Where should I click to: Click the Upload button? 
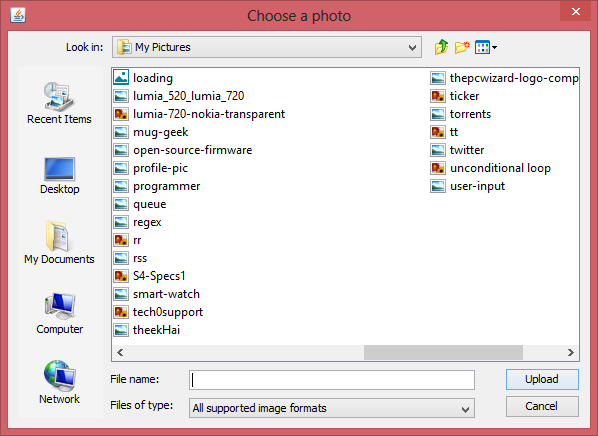[x=542, y=379]
